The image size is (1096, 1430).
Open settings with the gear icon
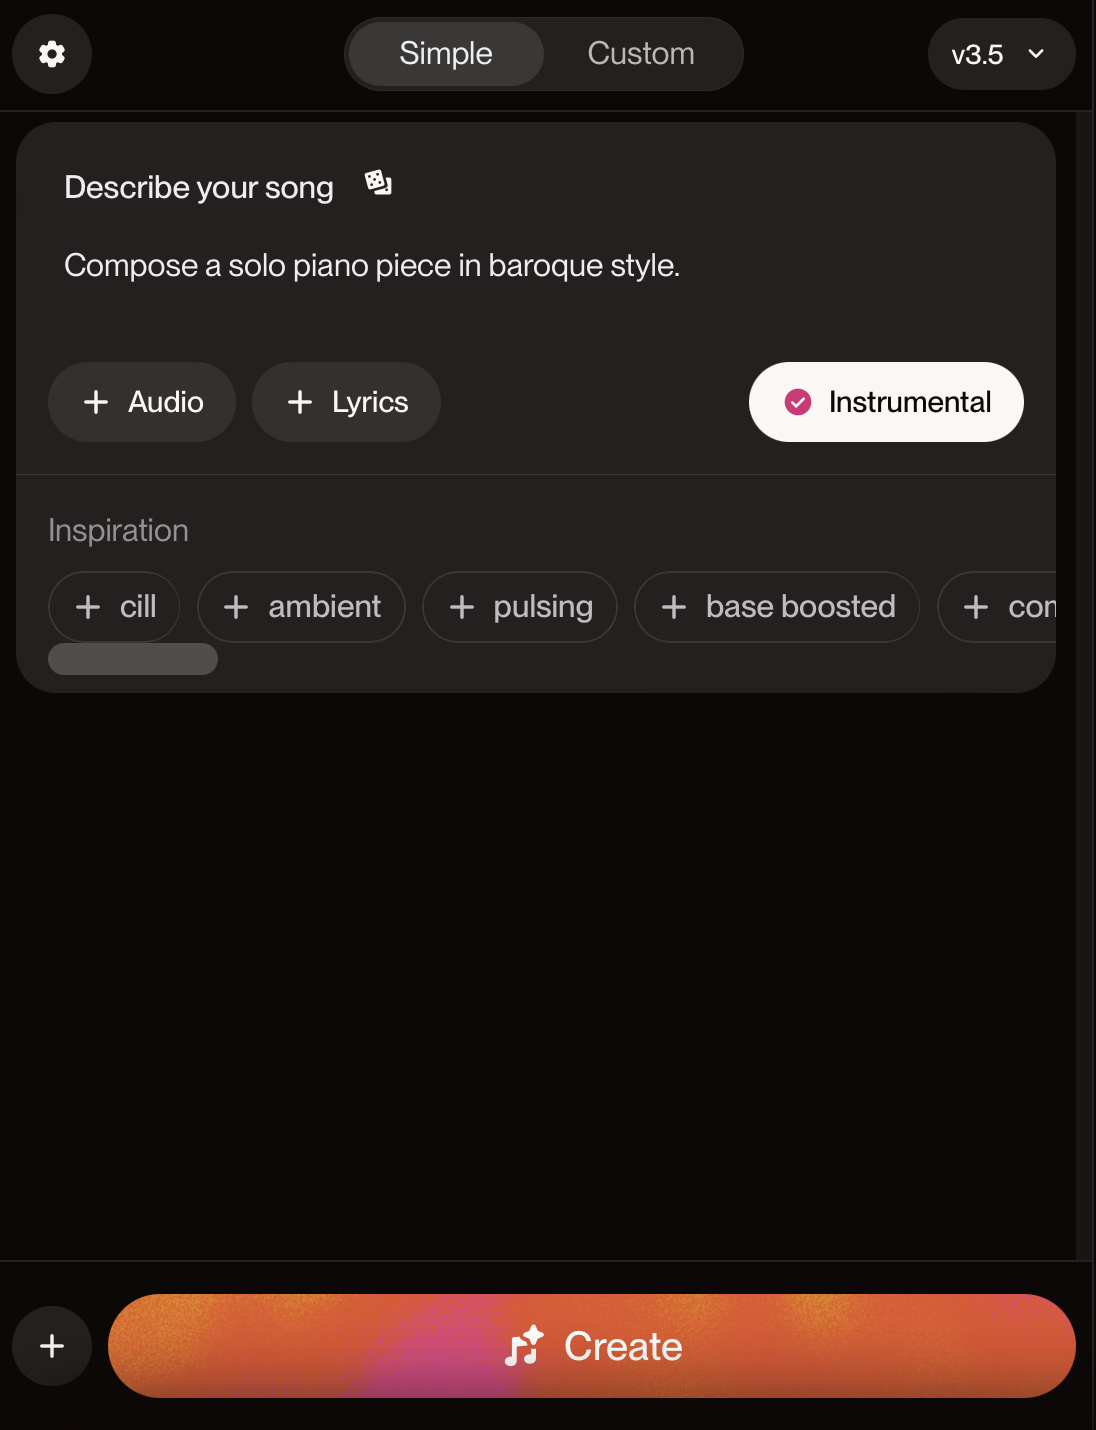click(x=52, y=54)
